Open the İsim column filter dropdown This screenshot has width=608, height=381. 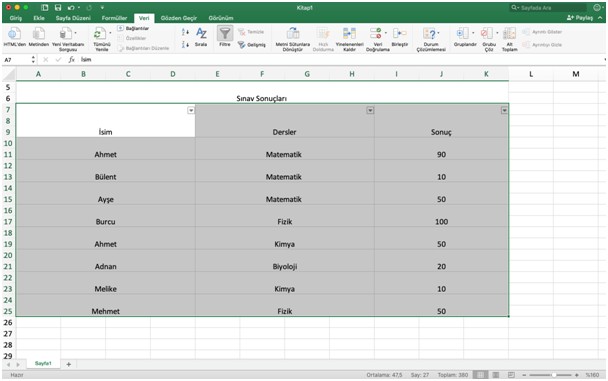click(x=191, y=110)
